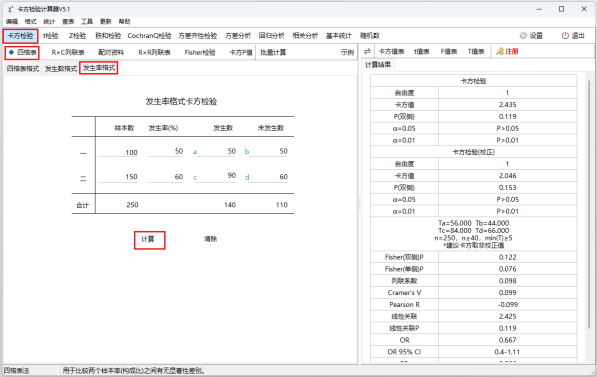Screen dimensions: 597x377
Task: Open the 设置 gear icon
Action: (x=523, y=36)
